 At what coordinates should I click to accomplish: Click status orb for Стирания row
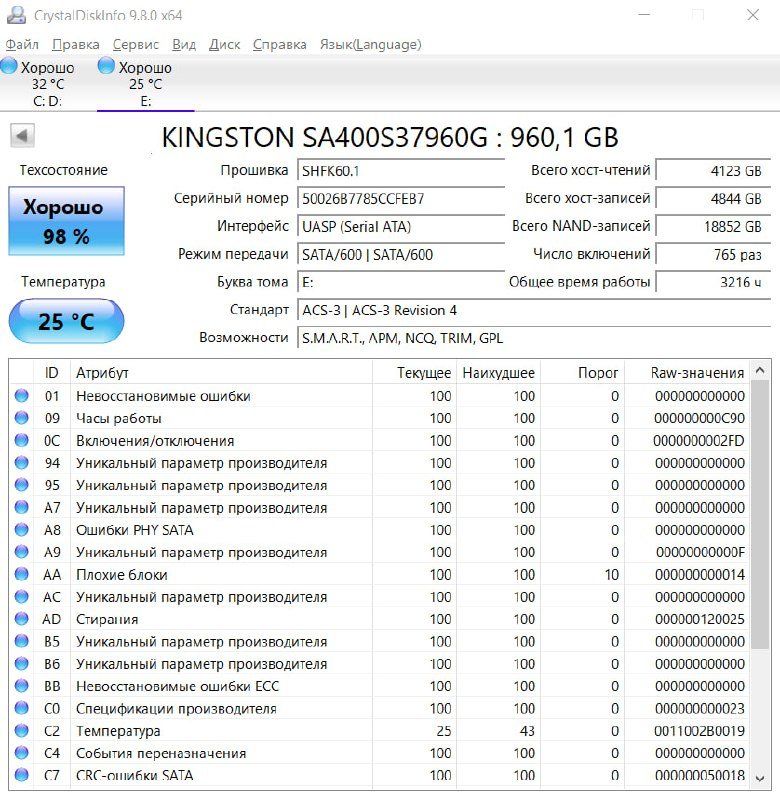pos(21,619)
